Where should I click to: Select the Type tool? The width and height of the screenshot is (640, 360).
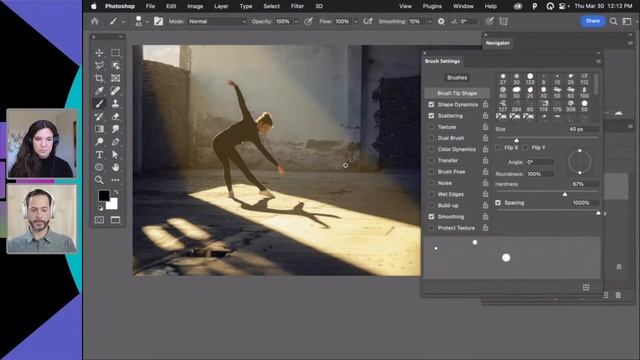99,154
